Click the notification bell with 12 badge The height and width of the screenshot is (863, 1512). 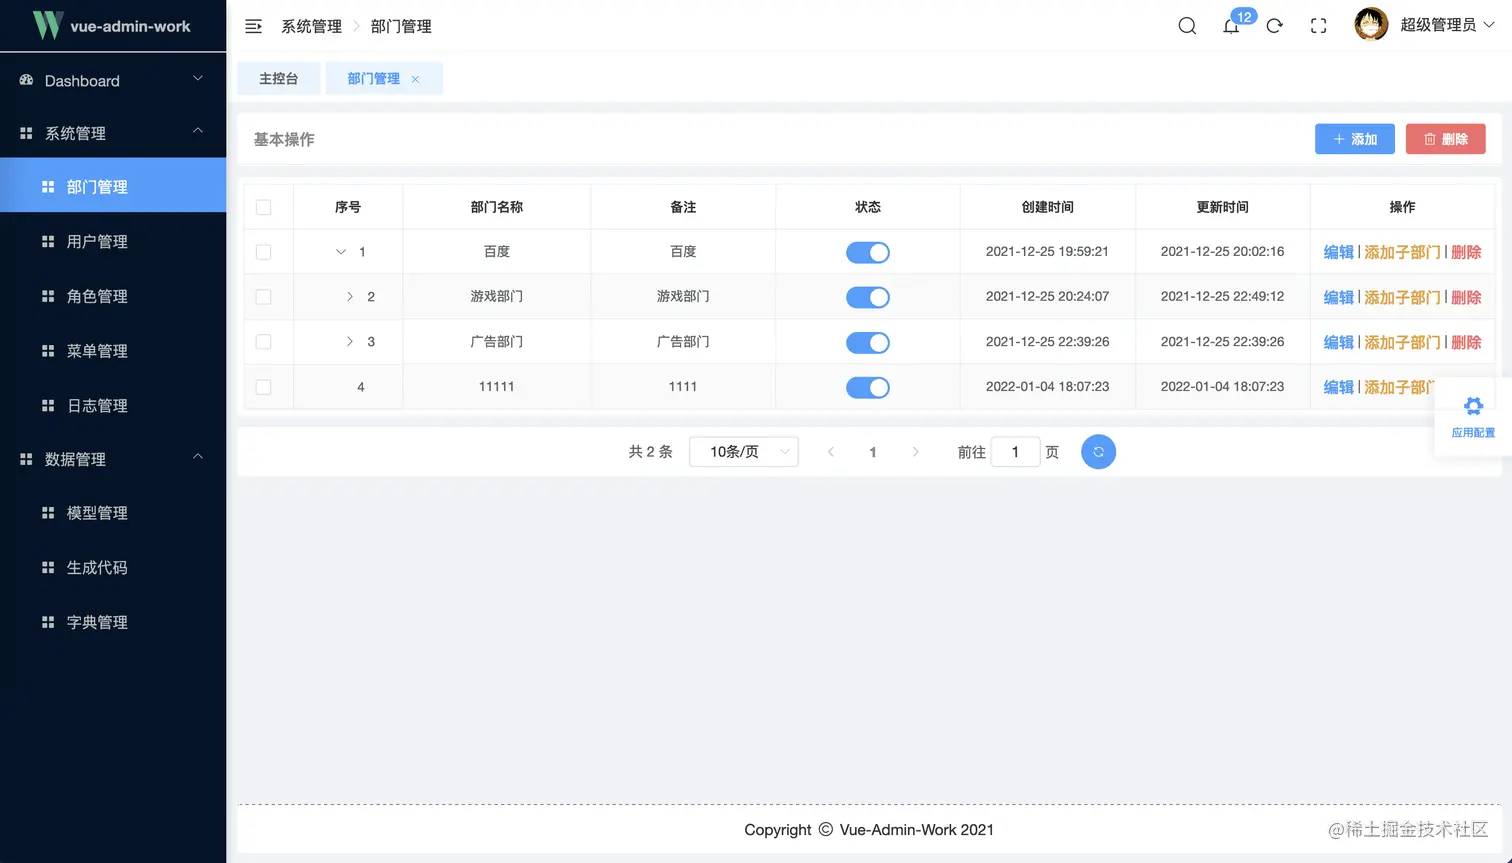[1231, 26]
